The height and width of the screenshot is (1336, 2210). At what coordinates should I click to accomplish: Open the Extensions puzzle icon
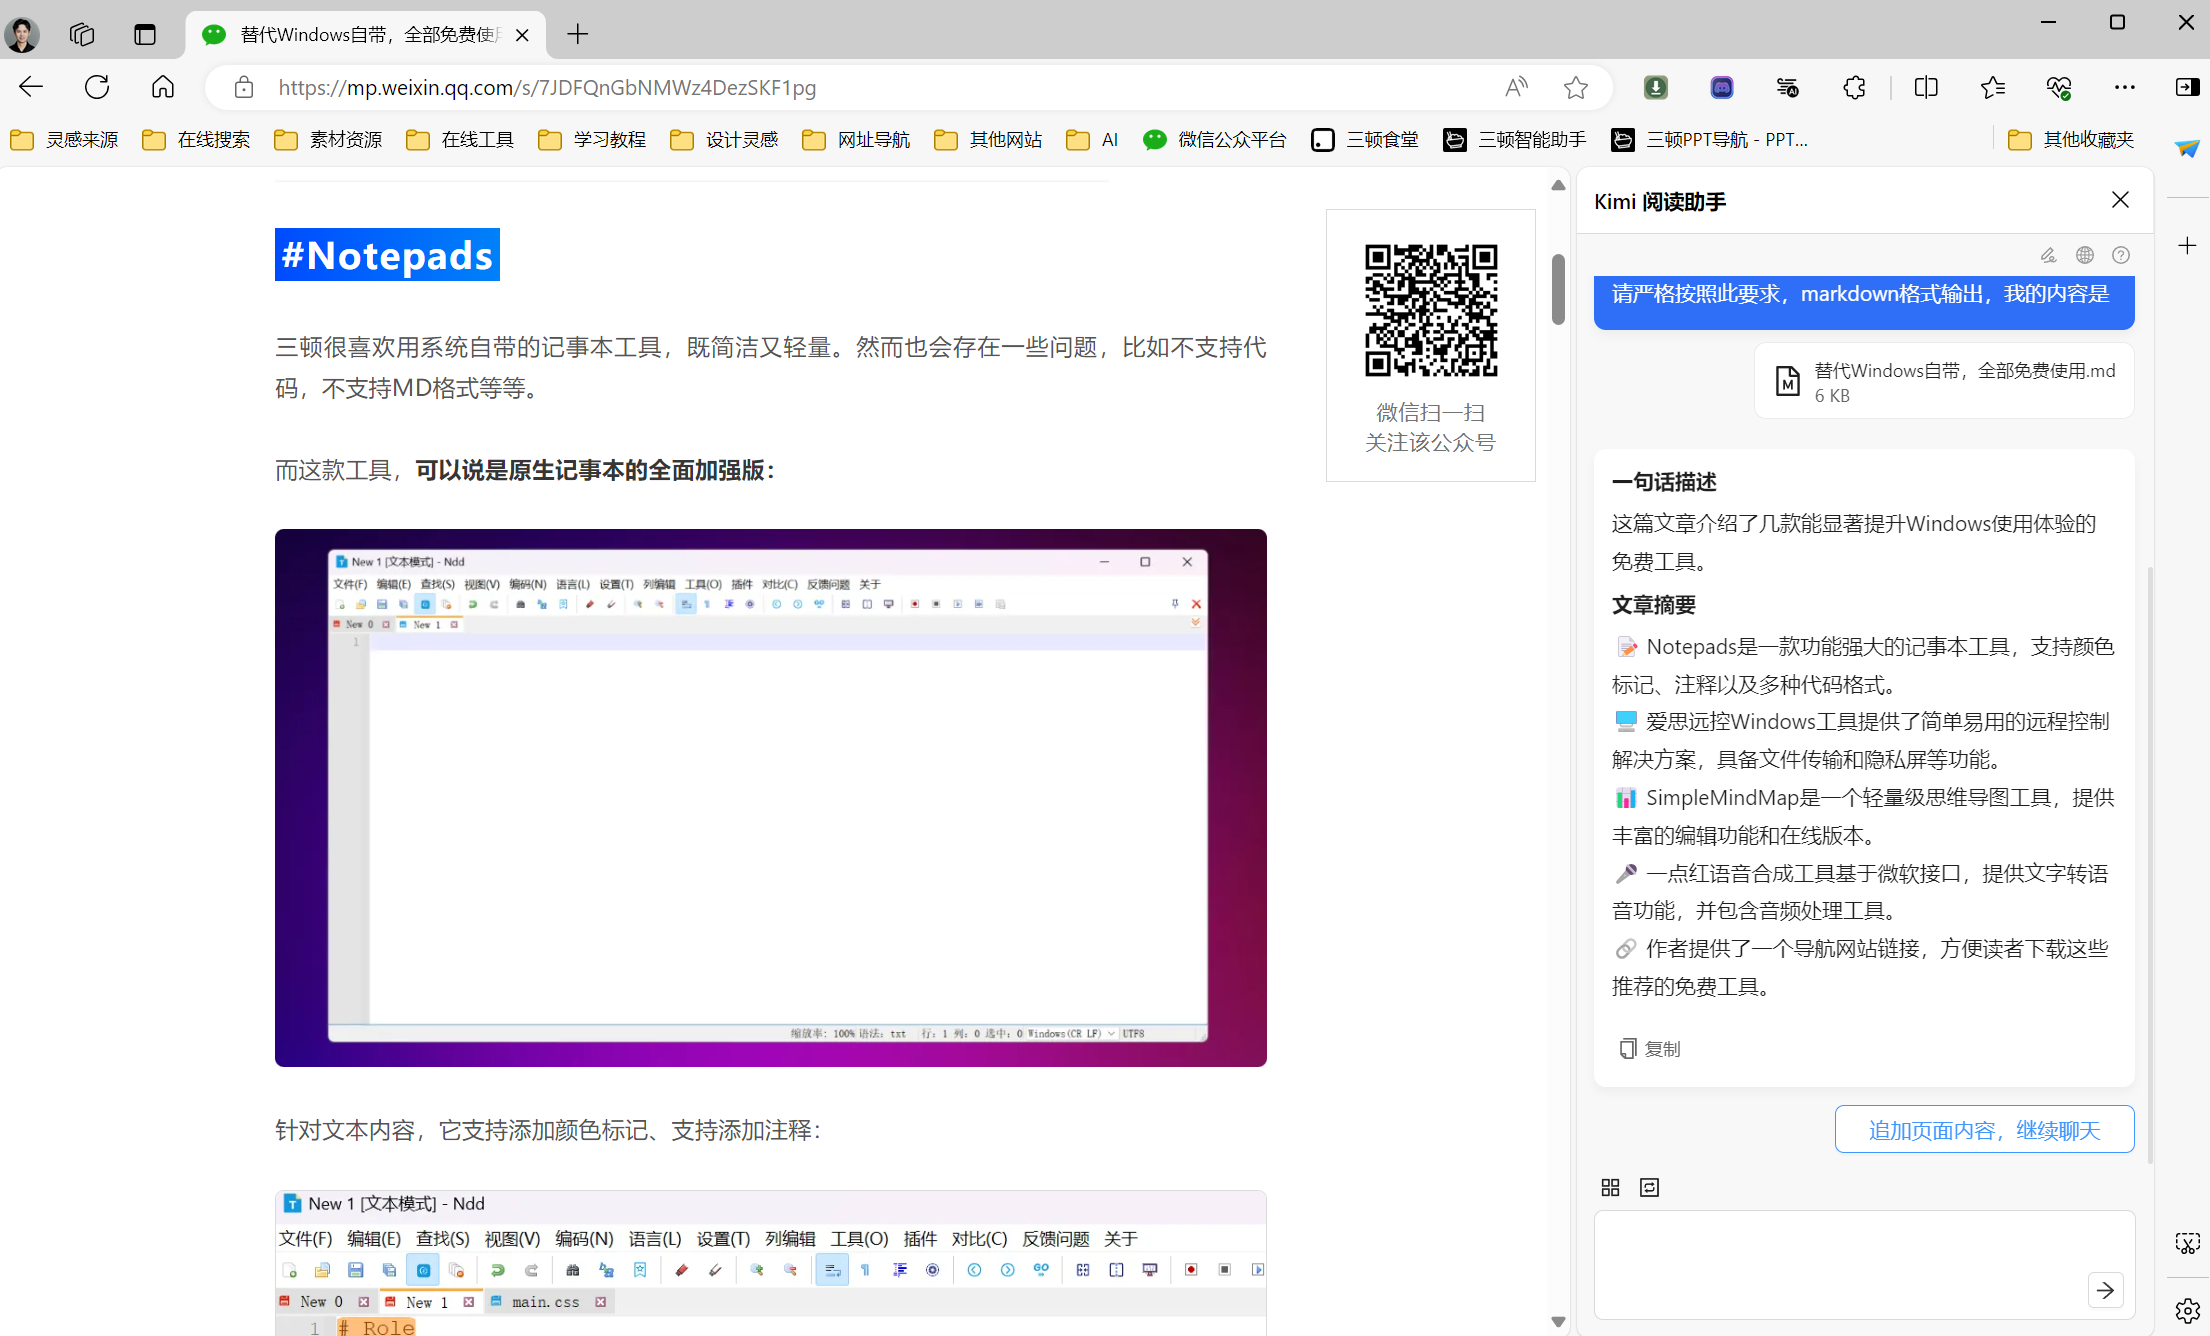[1854, 87]
